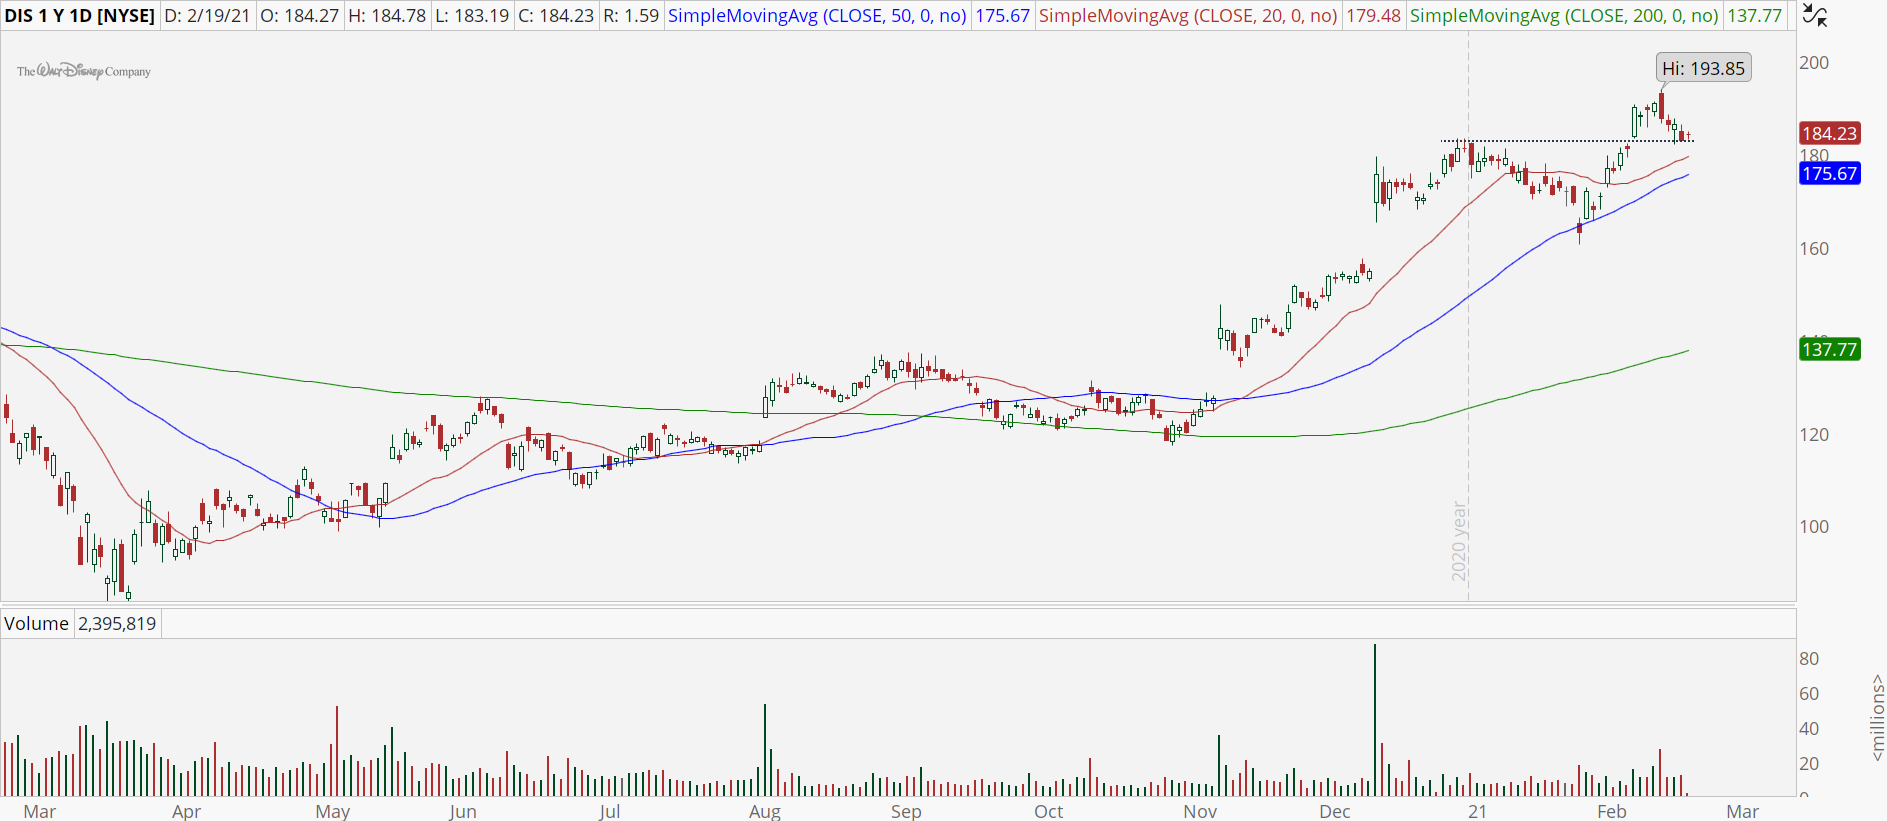Click the 40 label on the volume axis

(x=1809, y=729)
